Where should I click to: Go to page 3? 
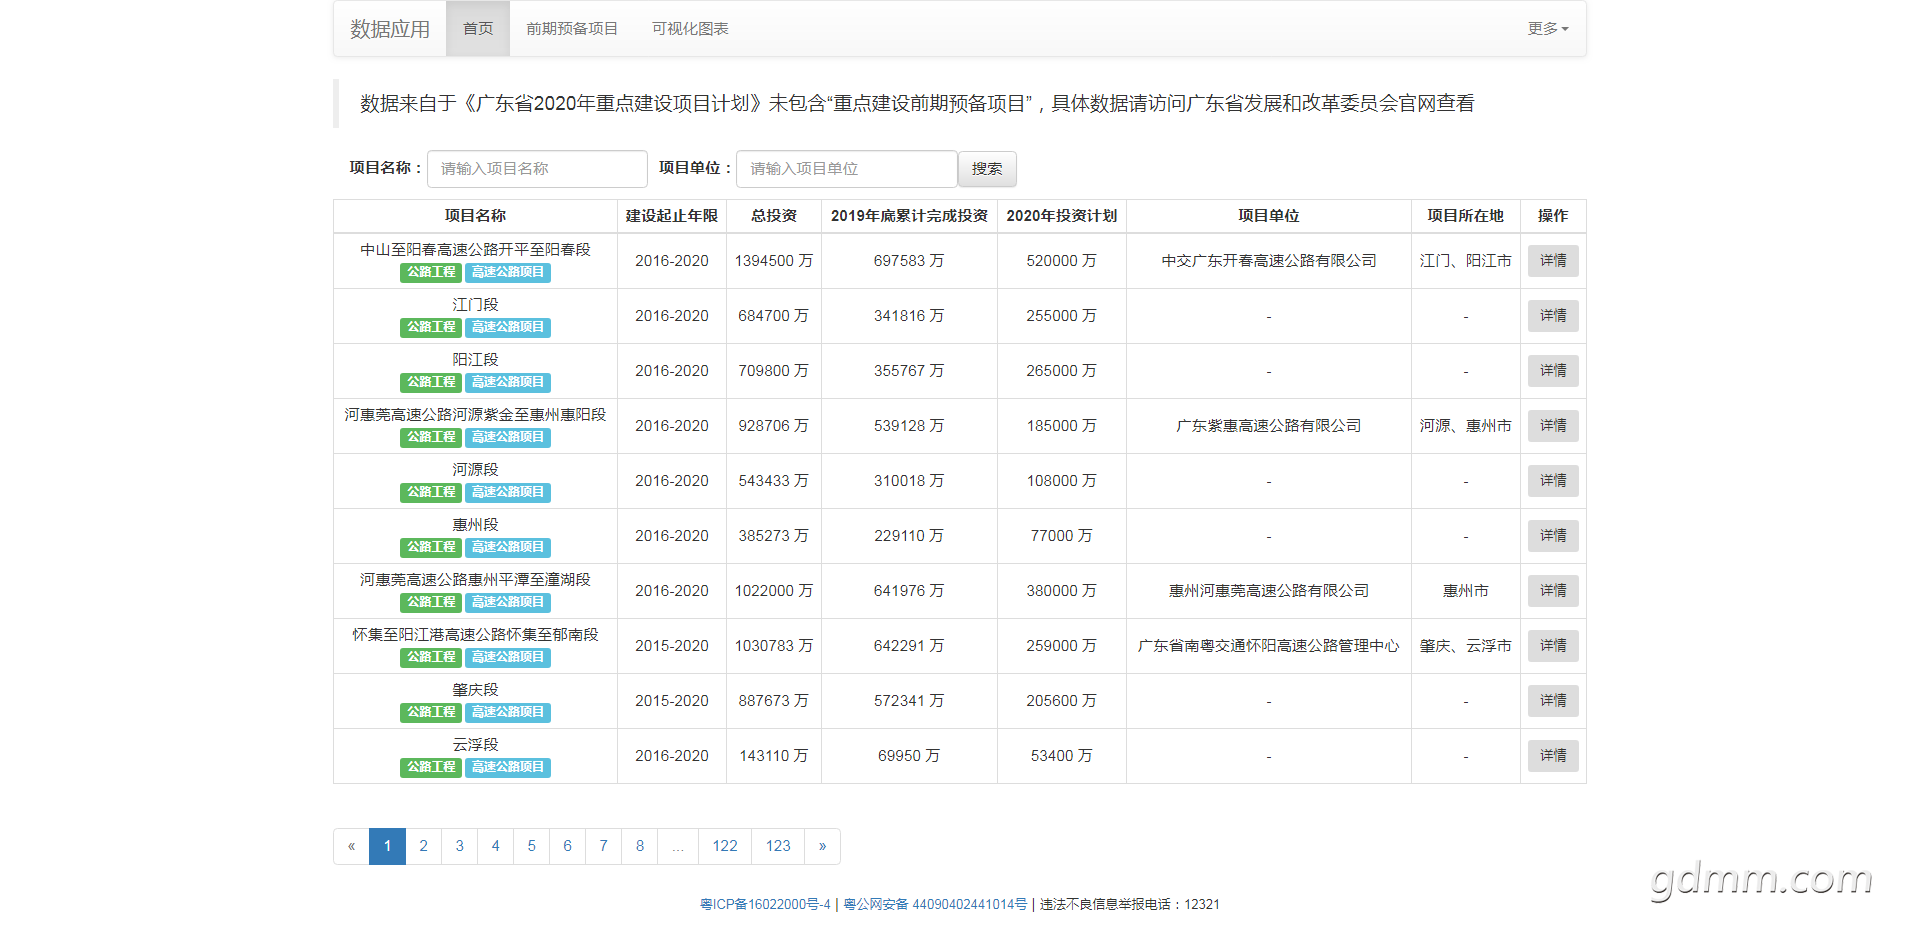click(459, 846)
